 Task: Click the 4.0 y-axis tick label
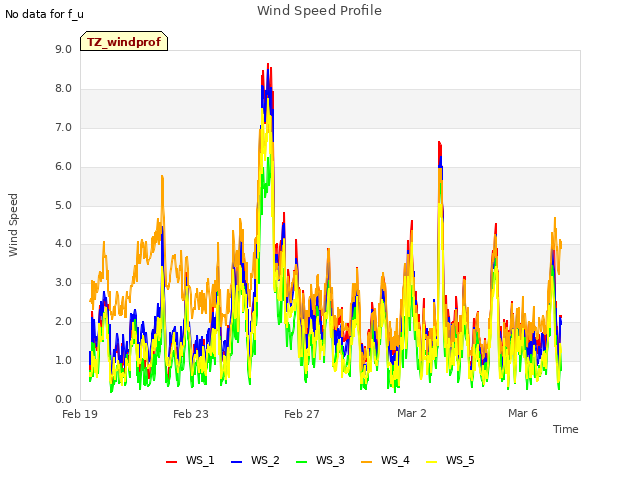[x=63, y=244]
